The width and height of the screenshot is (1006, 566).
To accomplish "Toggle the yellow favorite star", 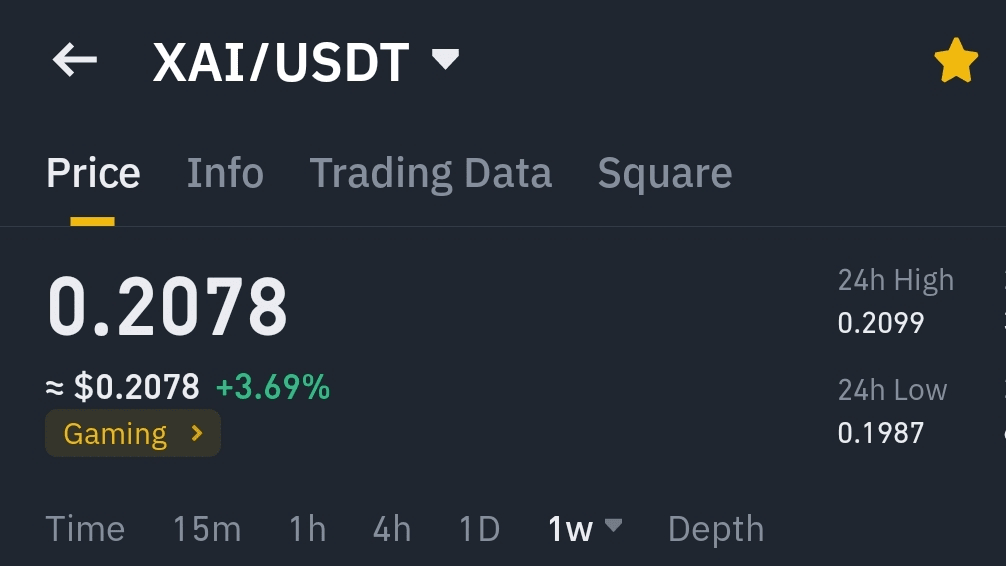I will [955, 61].
